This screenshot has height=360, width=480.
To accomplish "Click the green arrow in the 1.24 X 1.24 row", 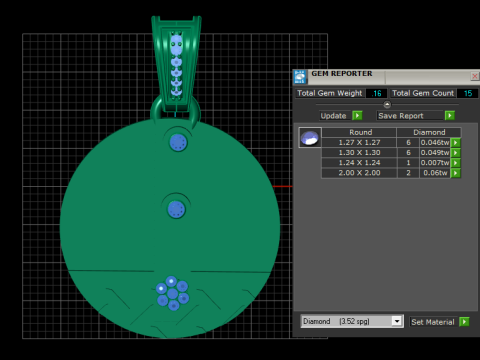I will (455, 163).
